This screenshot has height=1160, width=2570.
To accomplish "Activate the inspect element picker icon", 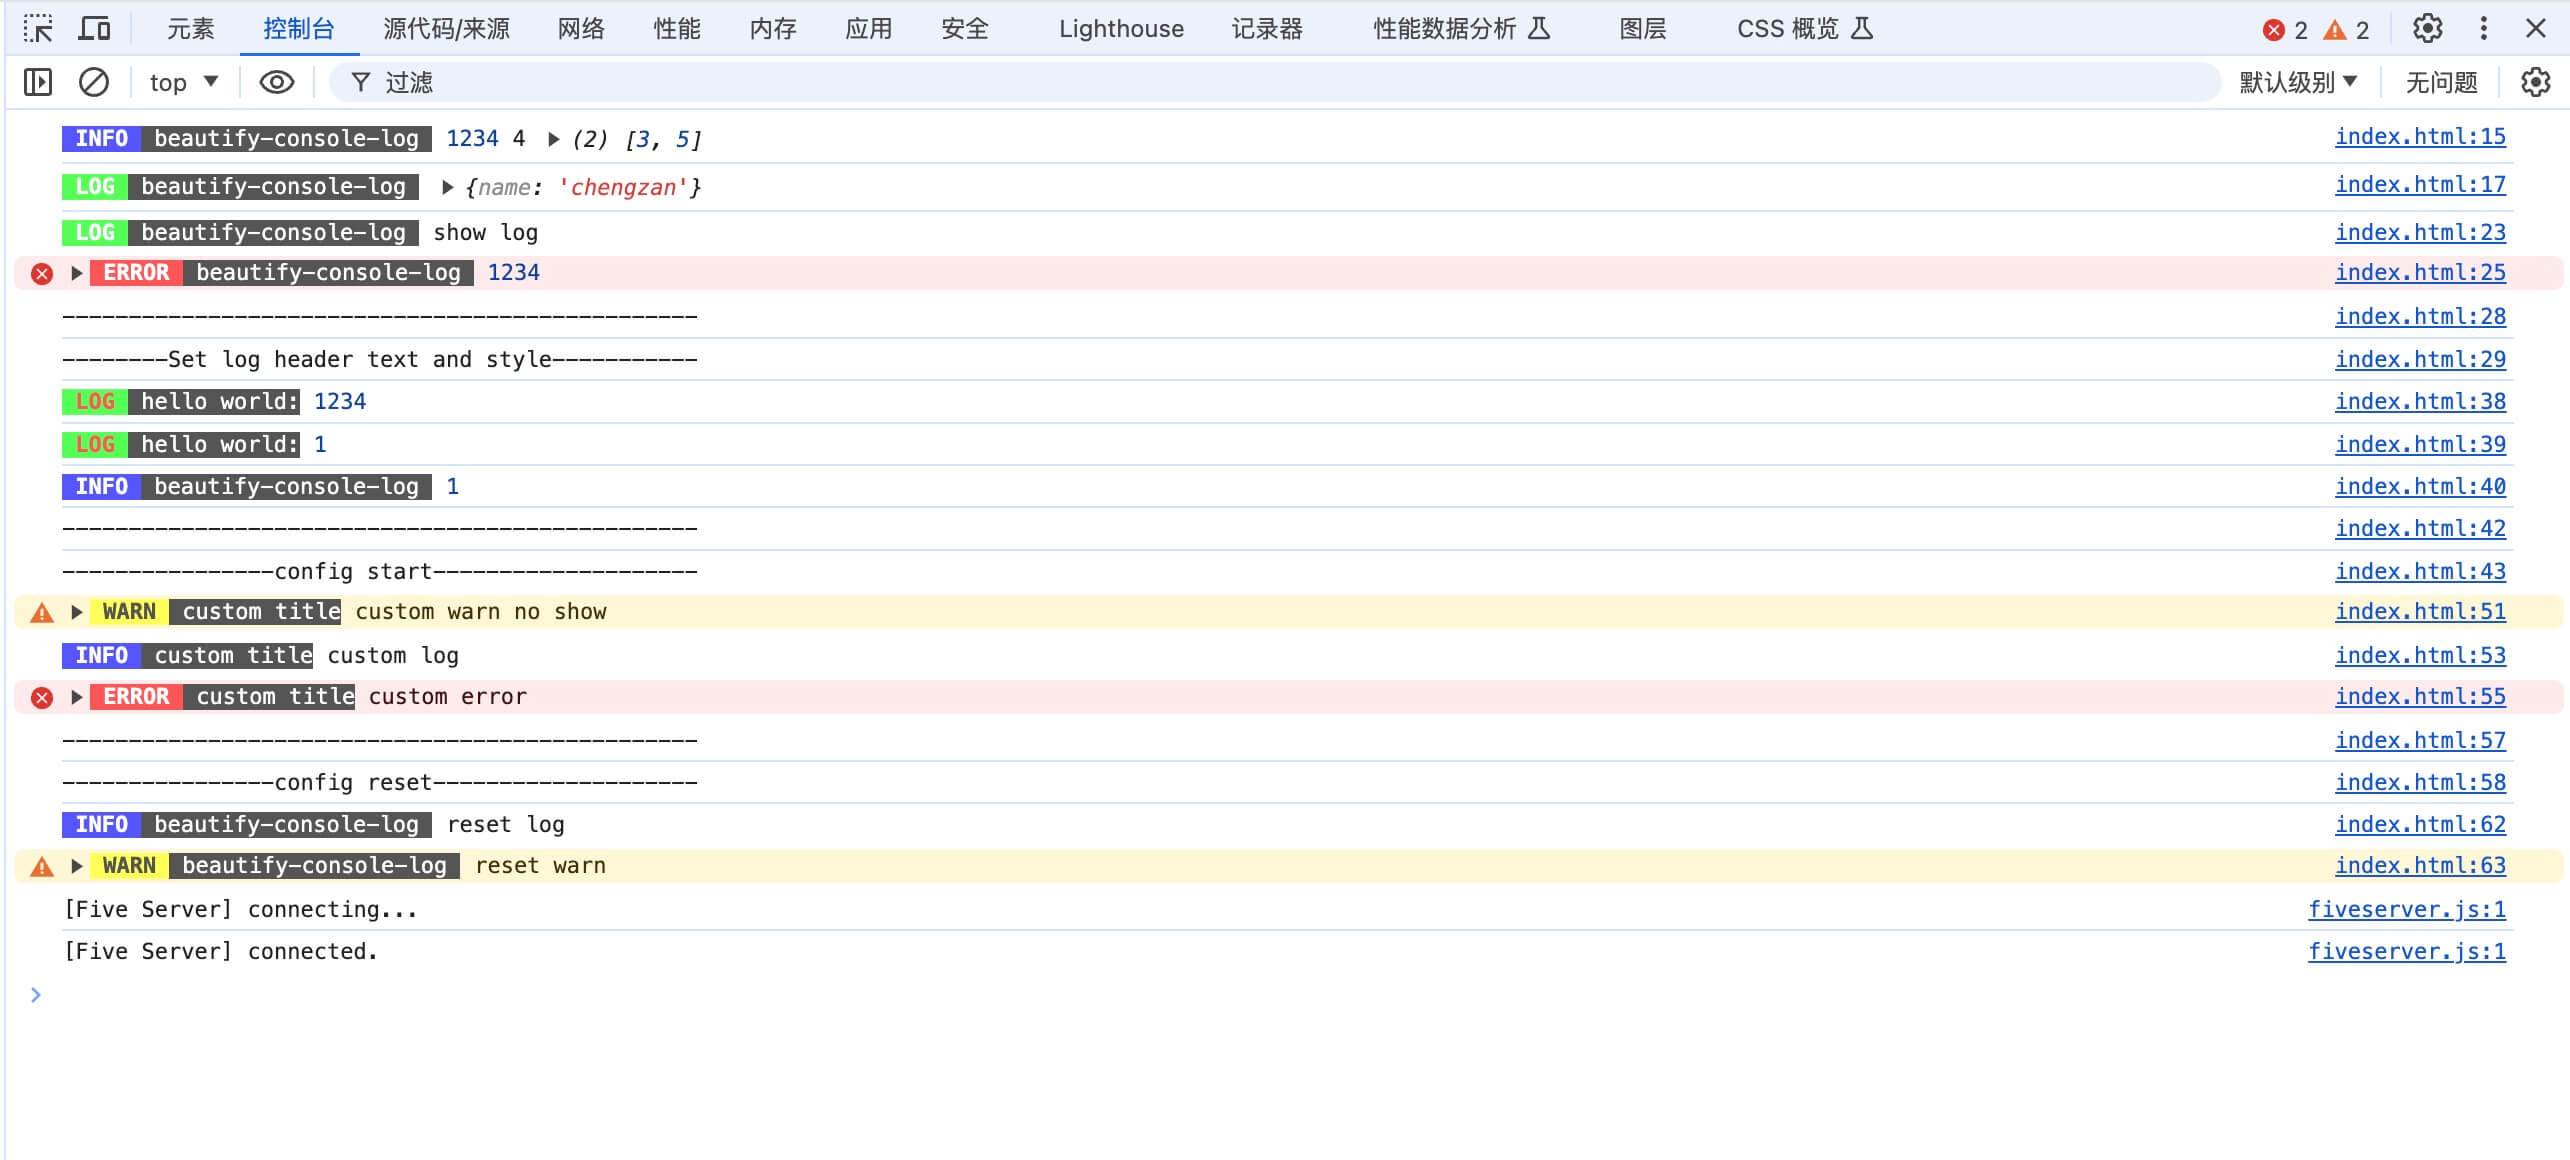I will click(38, 28).
